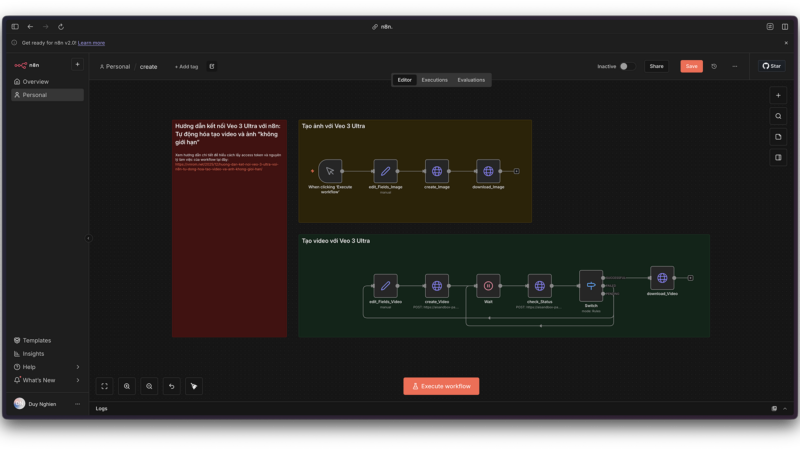Toggle the Inactive workflow switch
The height and width of the screenshot is (450, 800).
coord(625,66)
